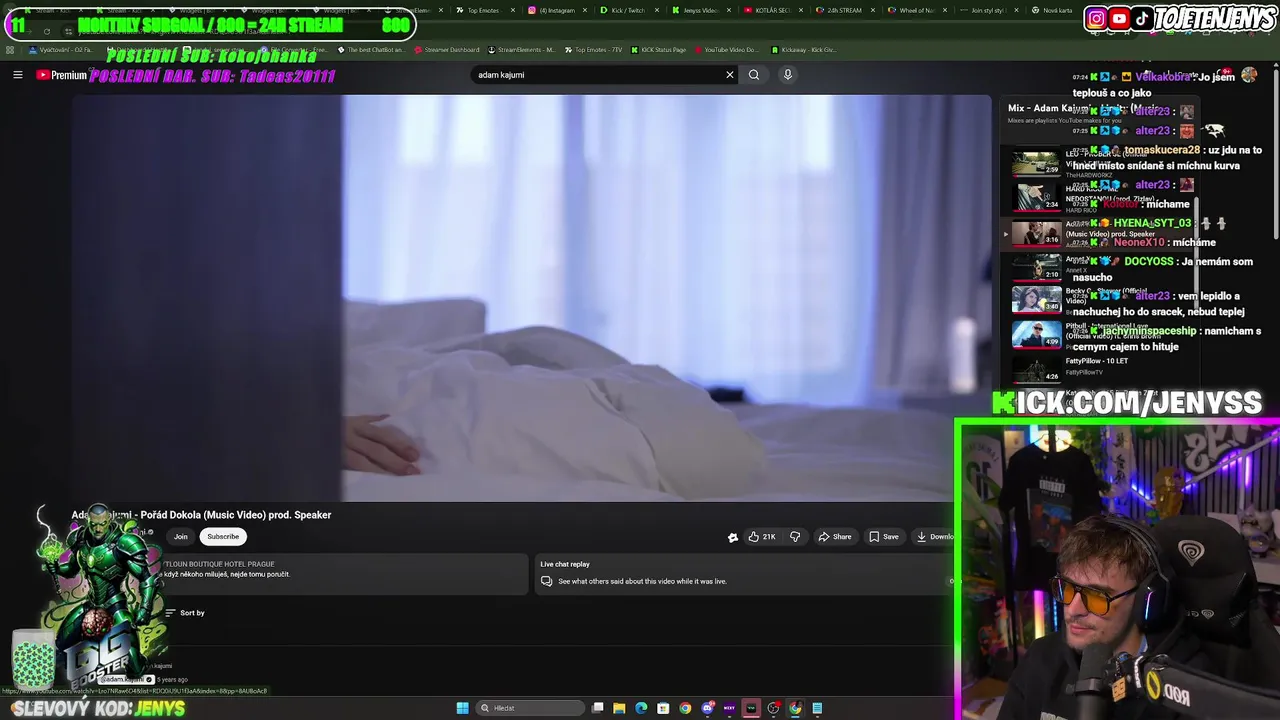The width and height of the screenshot is (1280, 720).
Task: Start voice search with microphone icon
Action: point(788,75)
